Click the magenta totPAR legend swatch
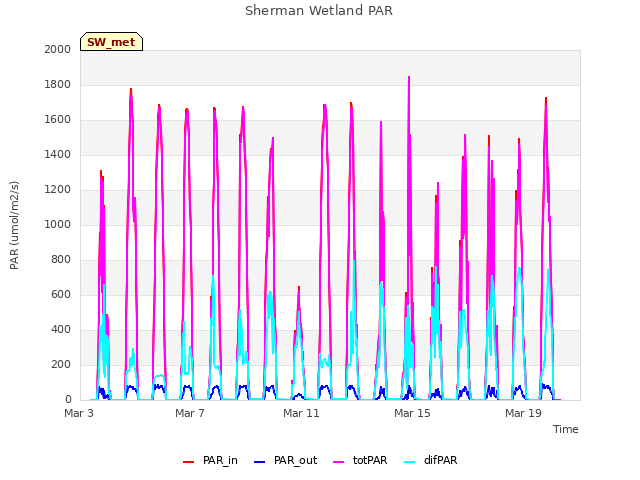Viewport: 640px width, 480px height. pos(339,462)
